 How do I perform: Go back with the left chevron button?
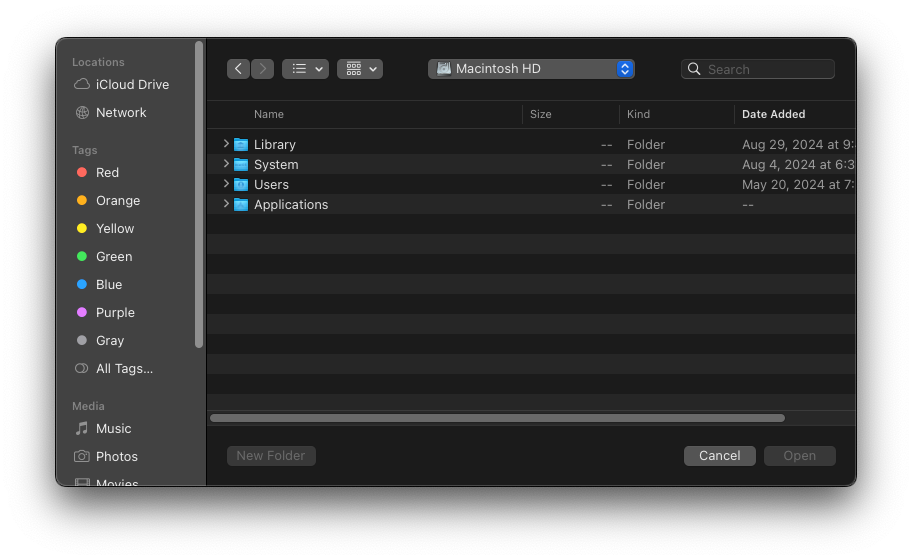(238, 69)
